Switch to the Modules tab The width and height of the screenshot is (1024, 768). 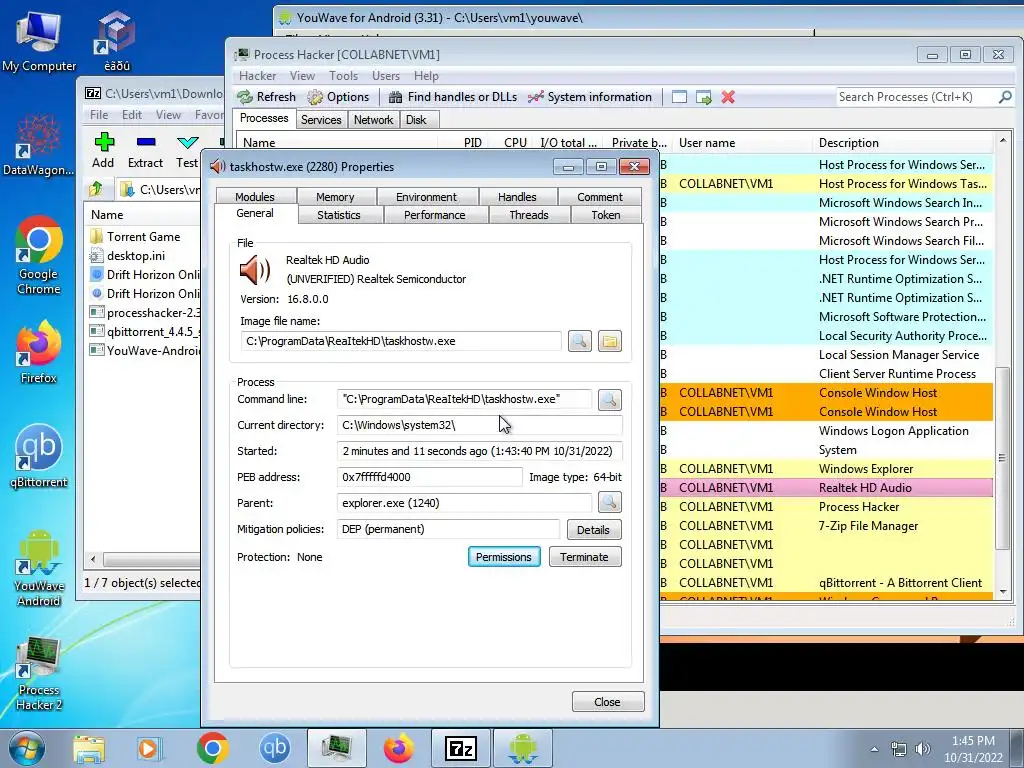pos(255,197)
